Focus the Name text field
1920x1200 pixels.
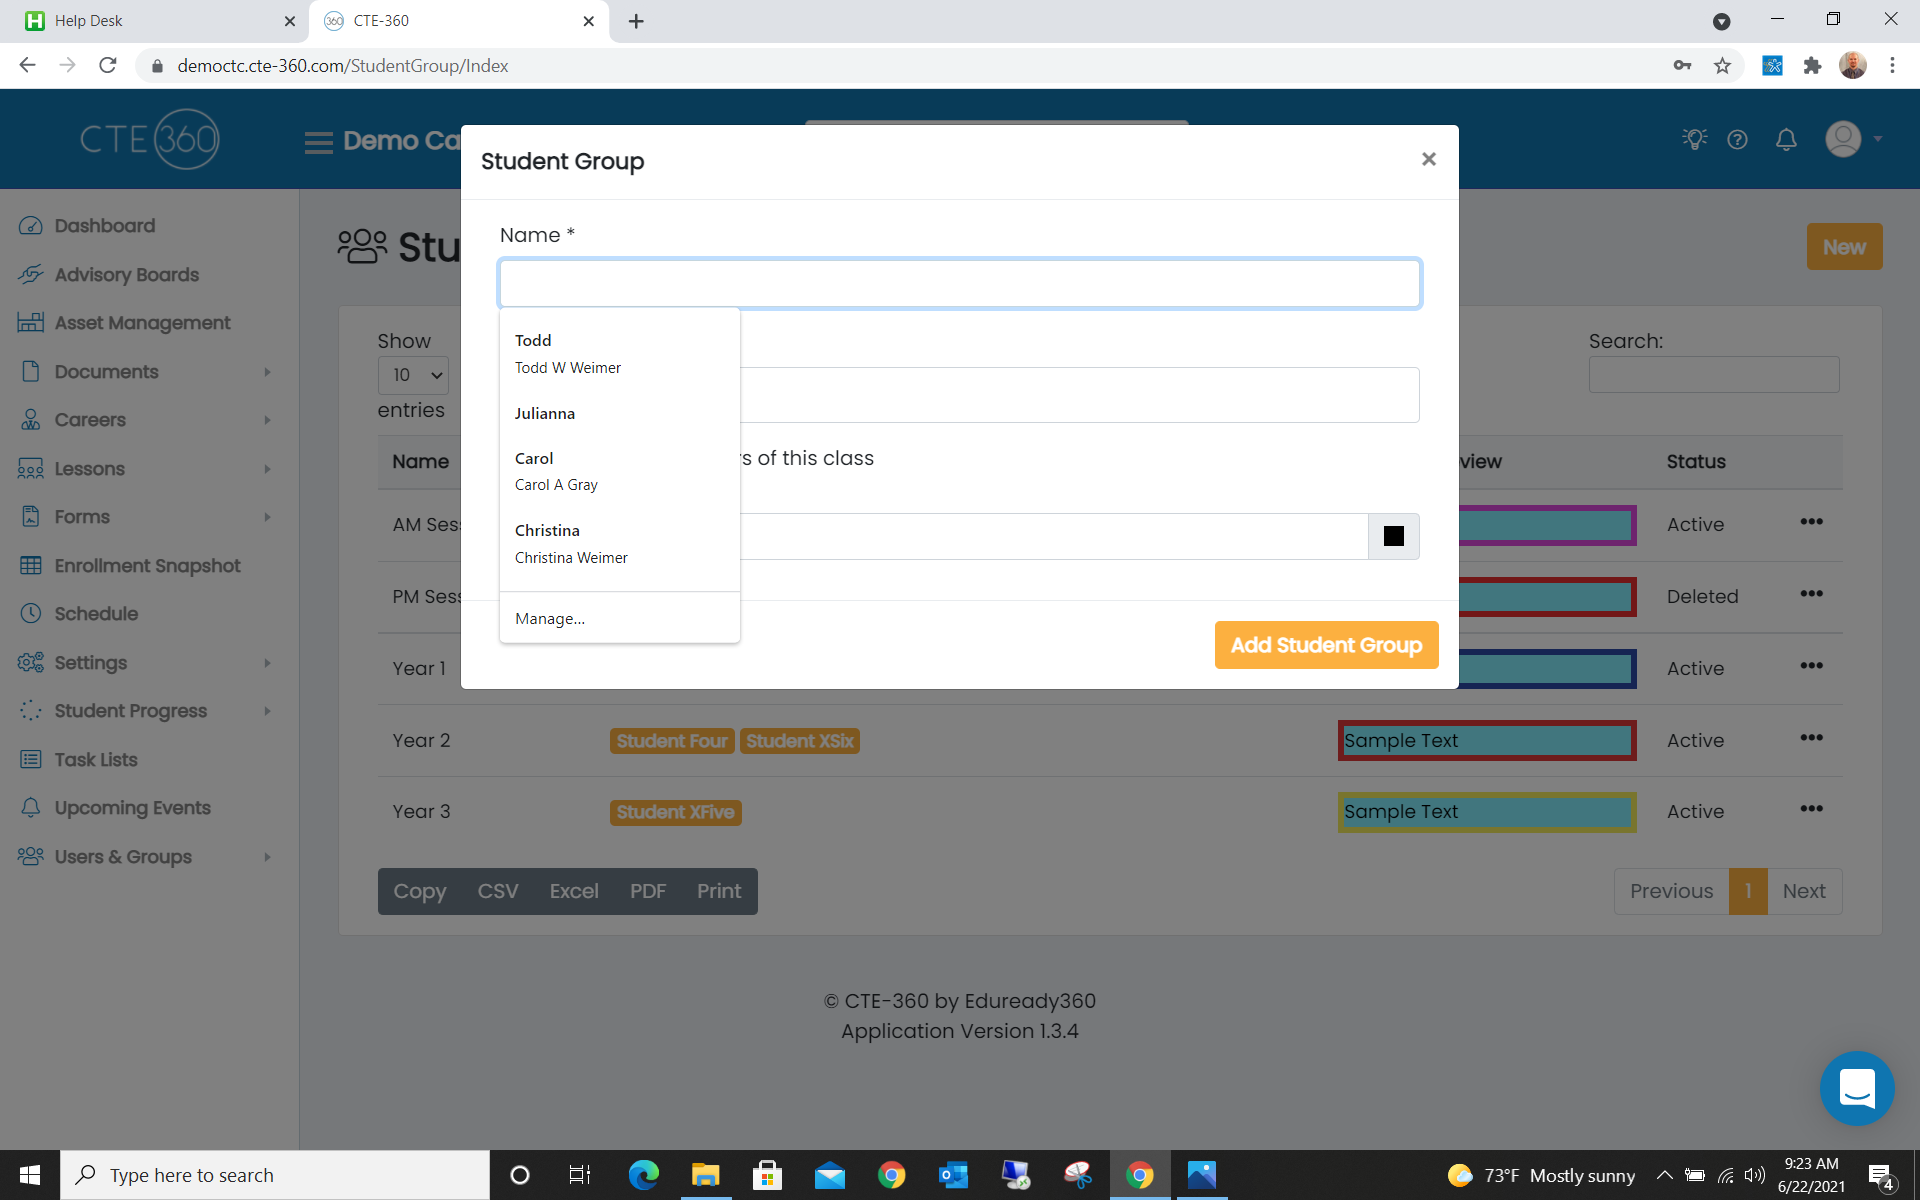click(959, 284)
